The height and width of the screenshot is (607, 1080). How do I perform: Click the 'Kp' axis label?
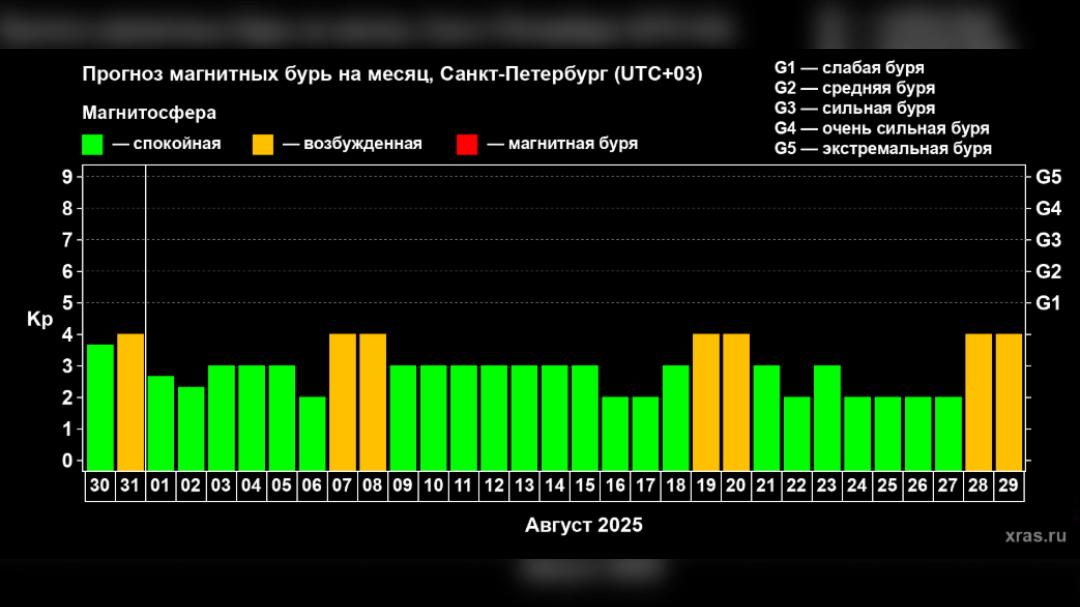tap(40, 320)
